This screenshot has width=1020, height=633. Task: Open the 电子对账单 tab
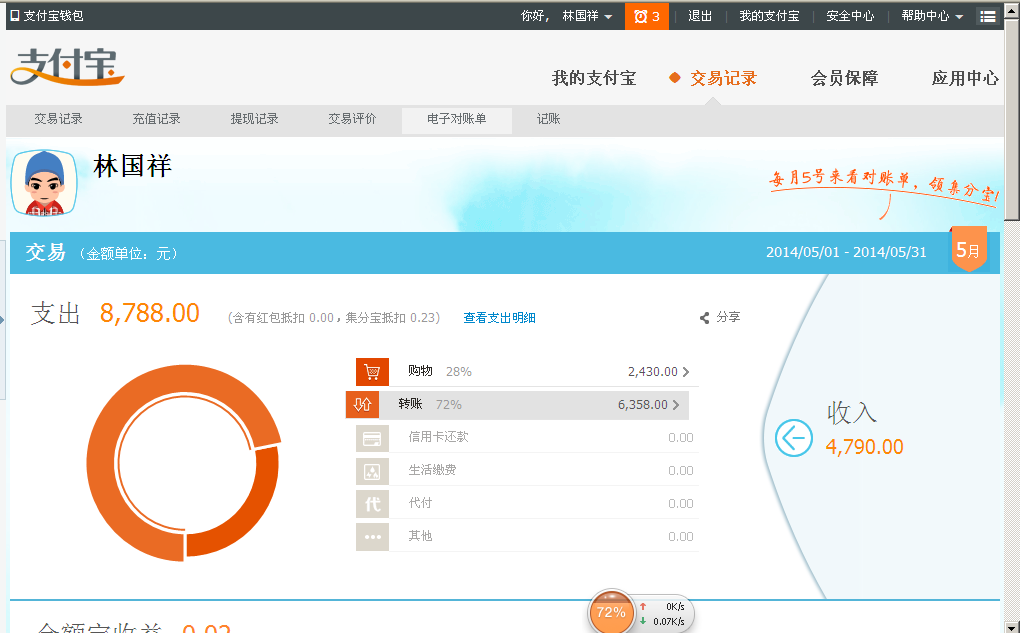click(456, 120)
